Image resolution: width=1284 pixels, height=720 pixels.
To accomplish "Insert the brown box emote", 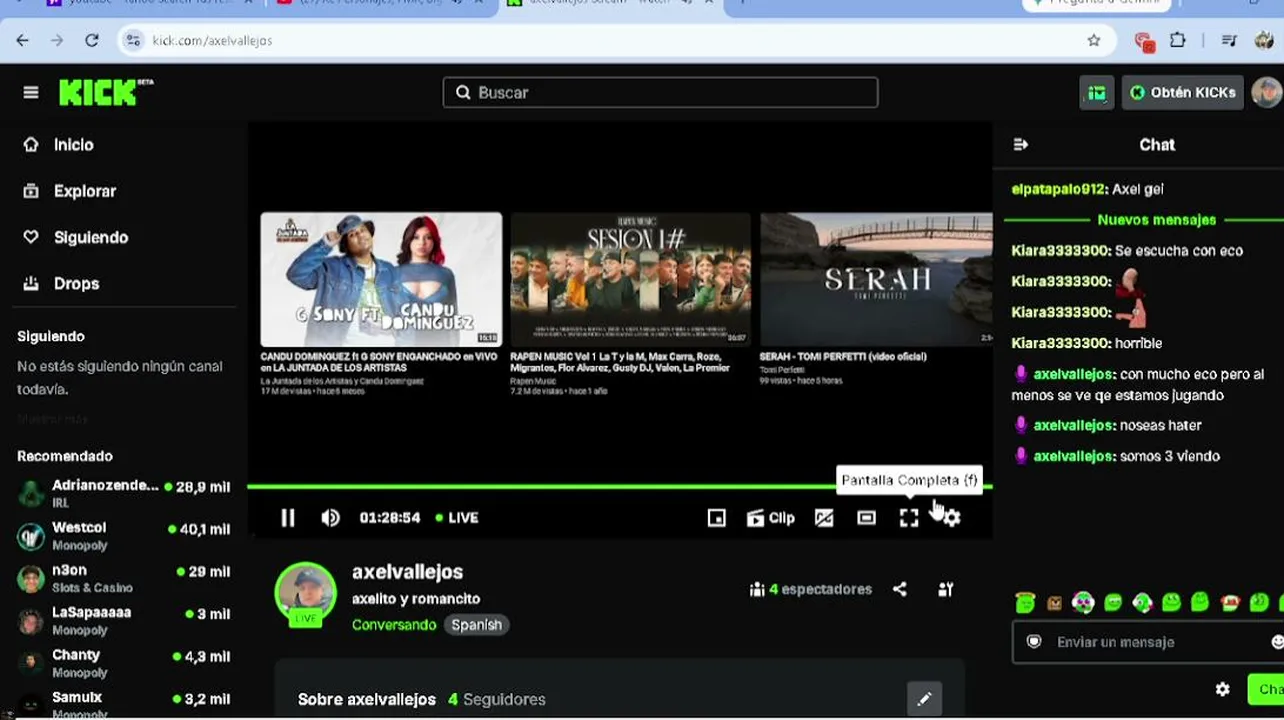I will 1054,602.
